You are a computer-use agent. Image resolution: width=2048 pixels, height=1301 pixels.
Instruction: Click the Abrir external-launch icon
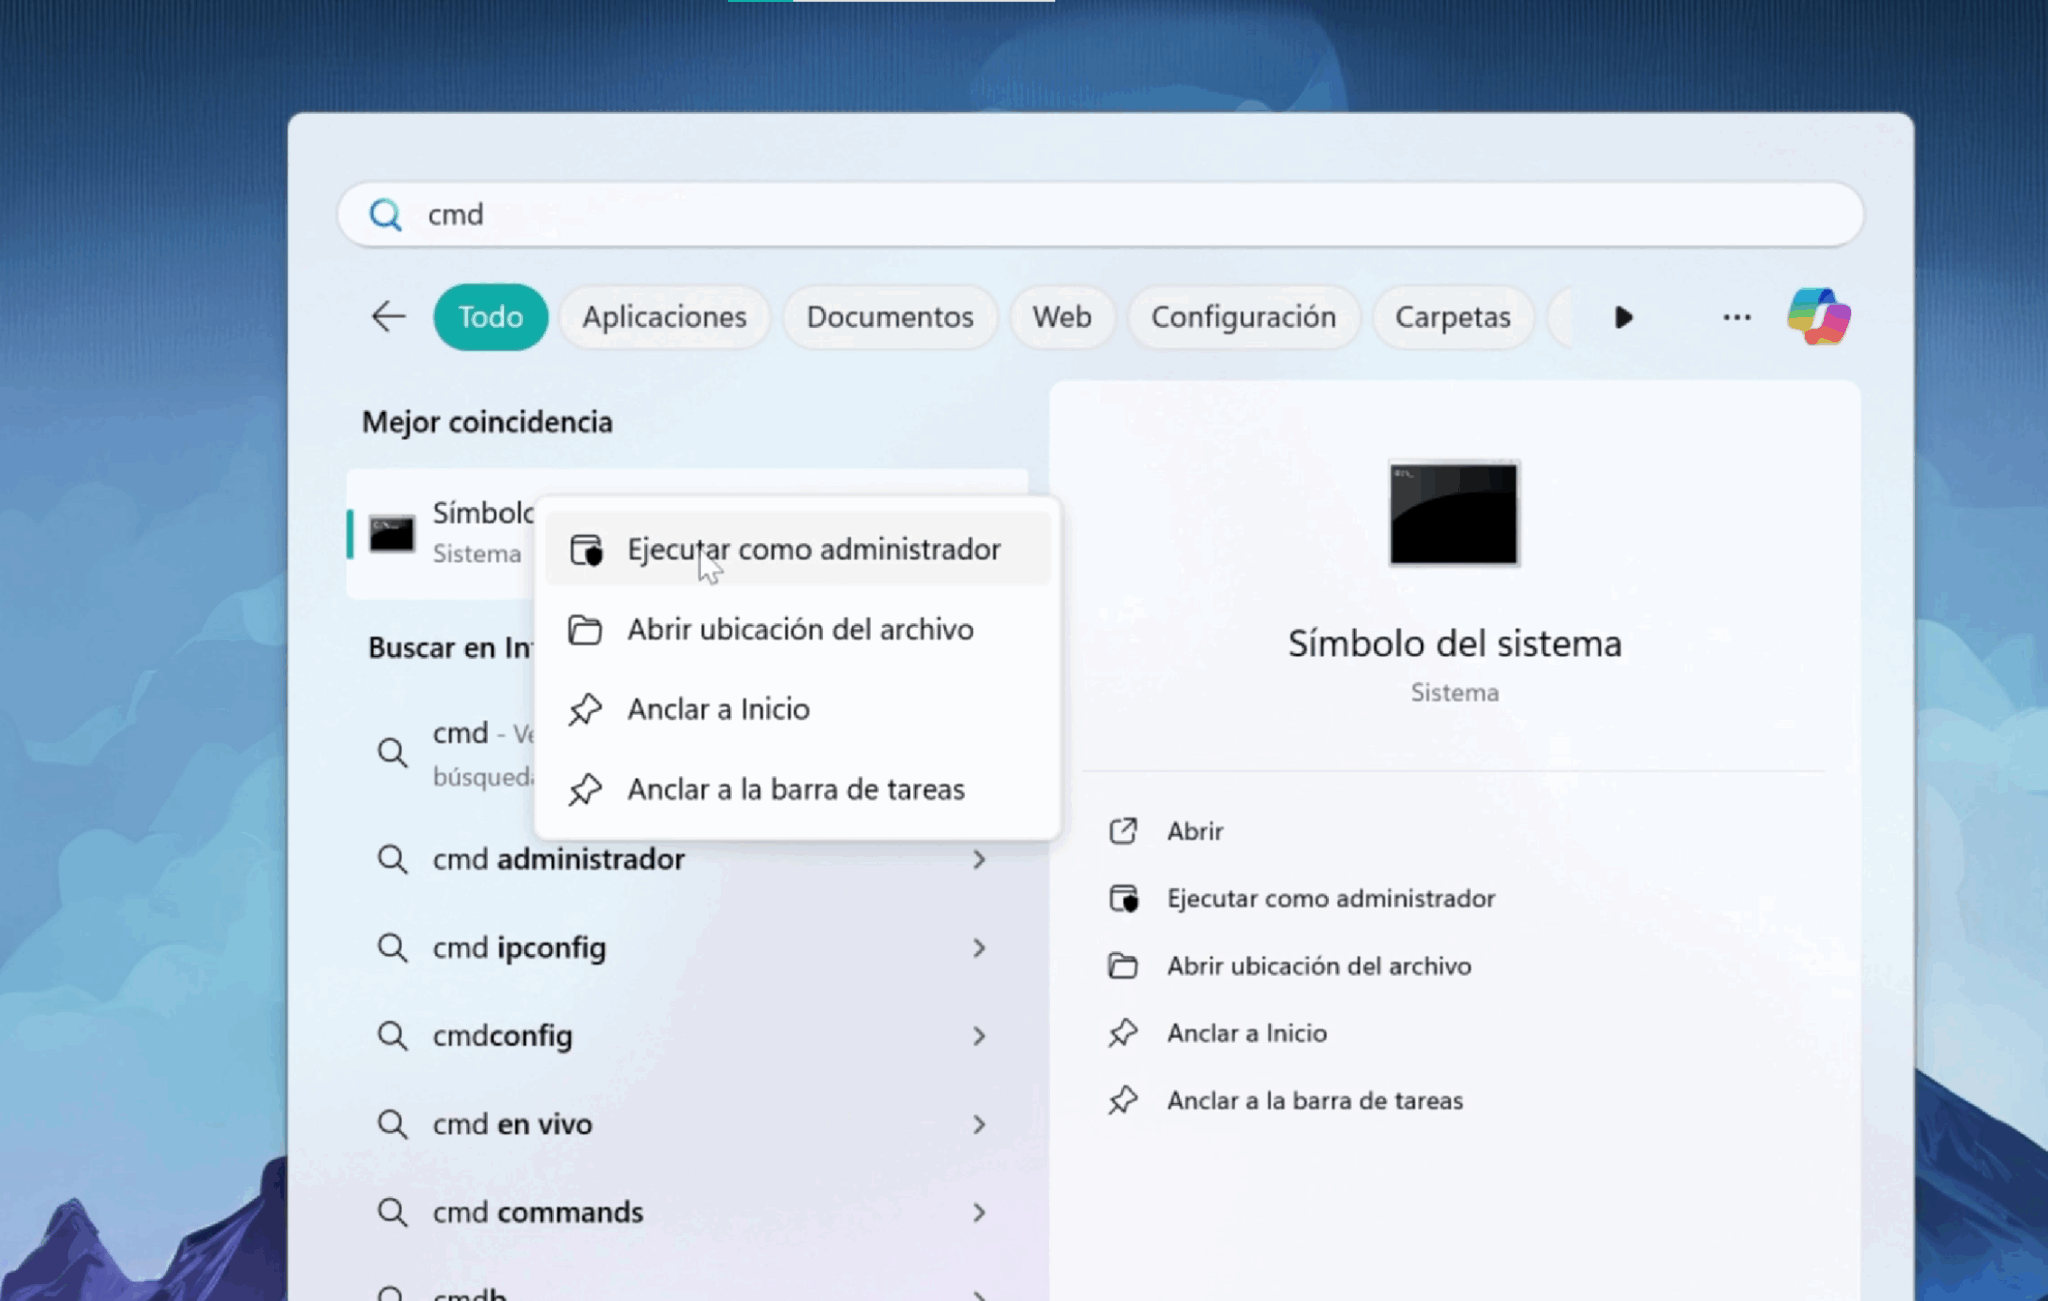point(1124,830)
